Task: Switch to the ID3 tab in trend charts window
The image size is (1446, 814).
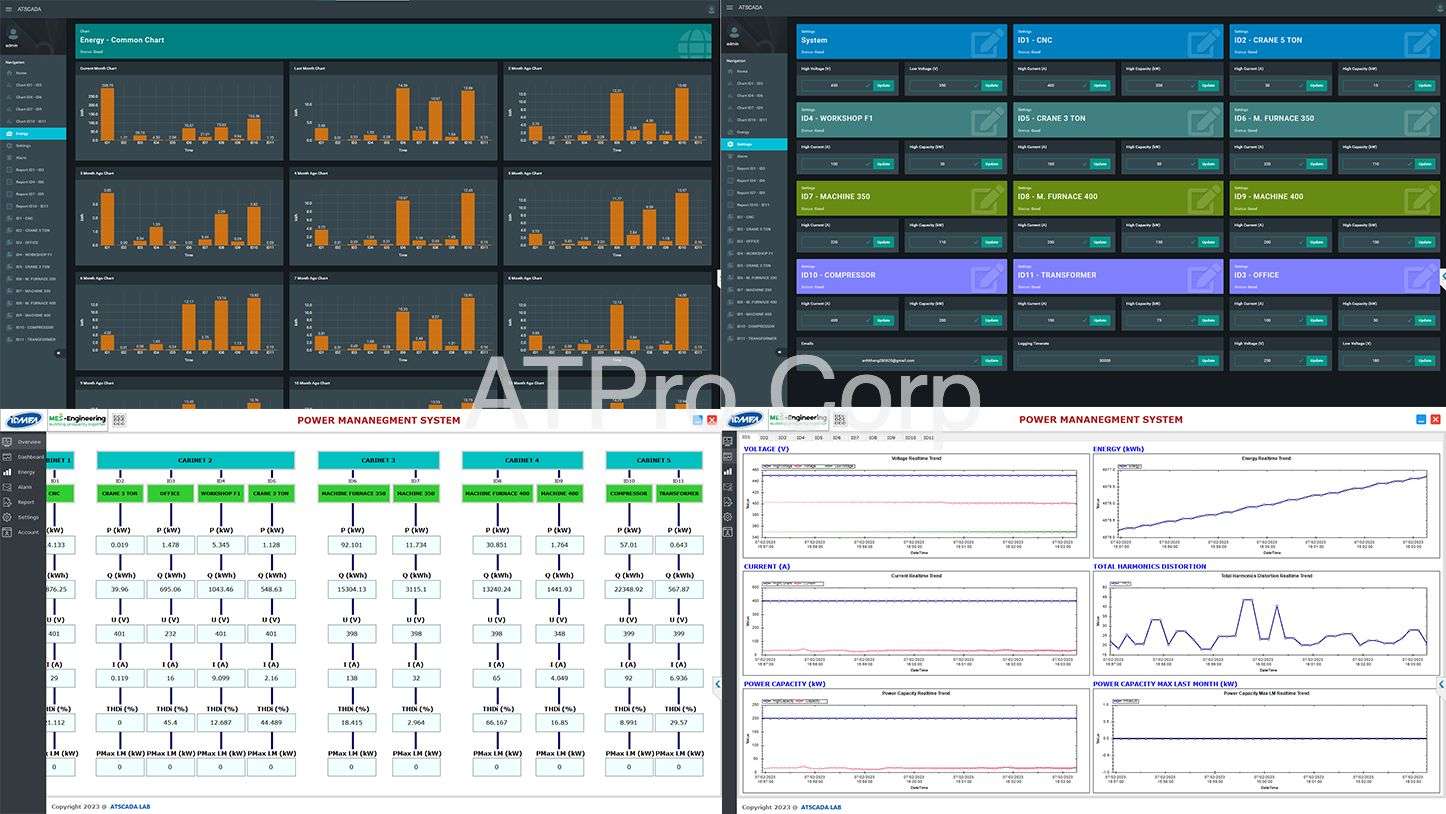Action: [782, 438]
